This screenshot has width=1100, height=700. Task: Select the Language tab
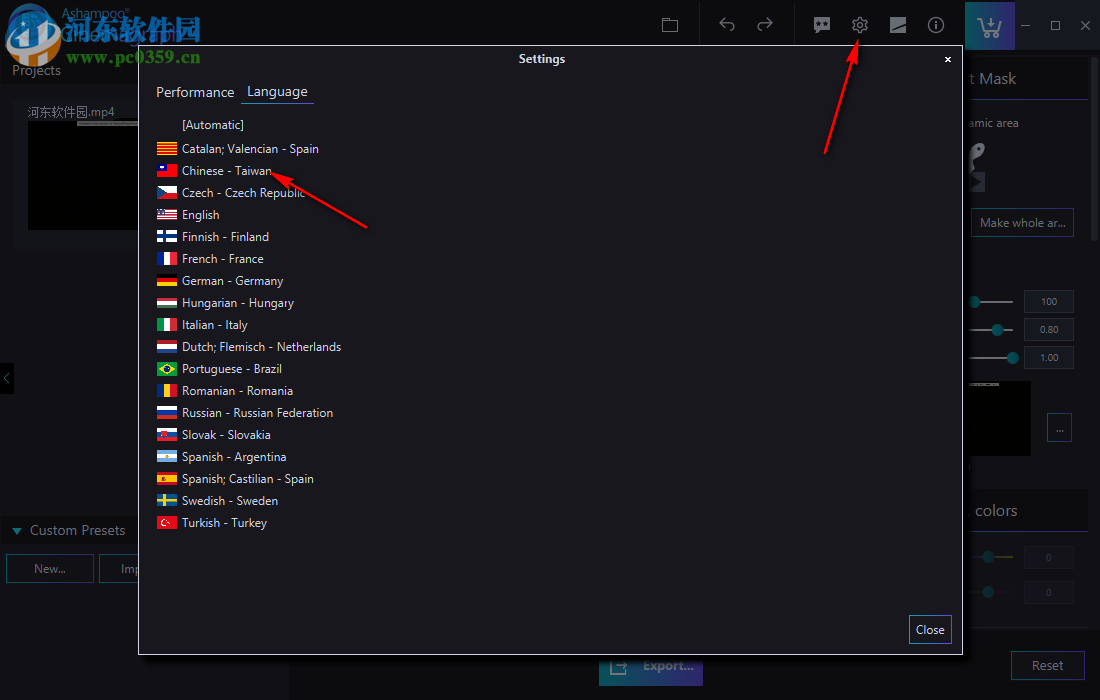[x=277, y=92]
